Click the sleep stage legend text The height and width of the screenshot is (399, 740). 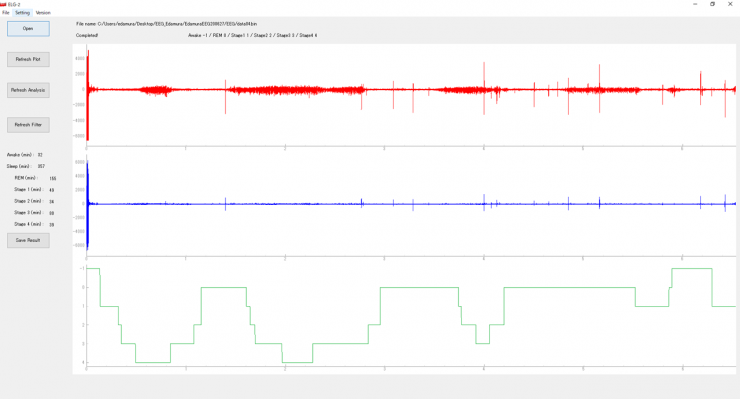pos(252,35)
